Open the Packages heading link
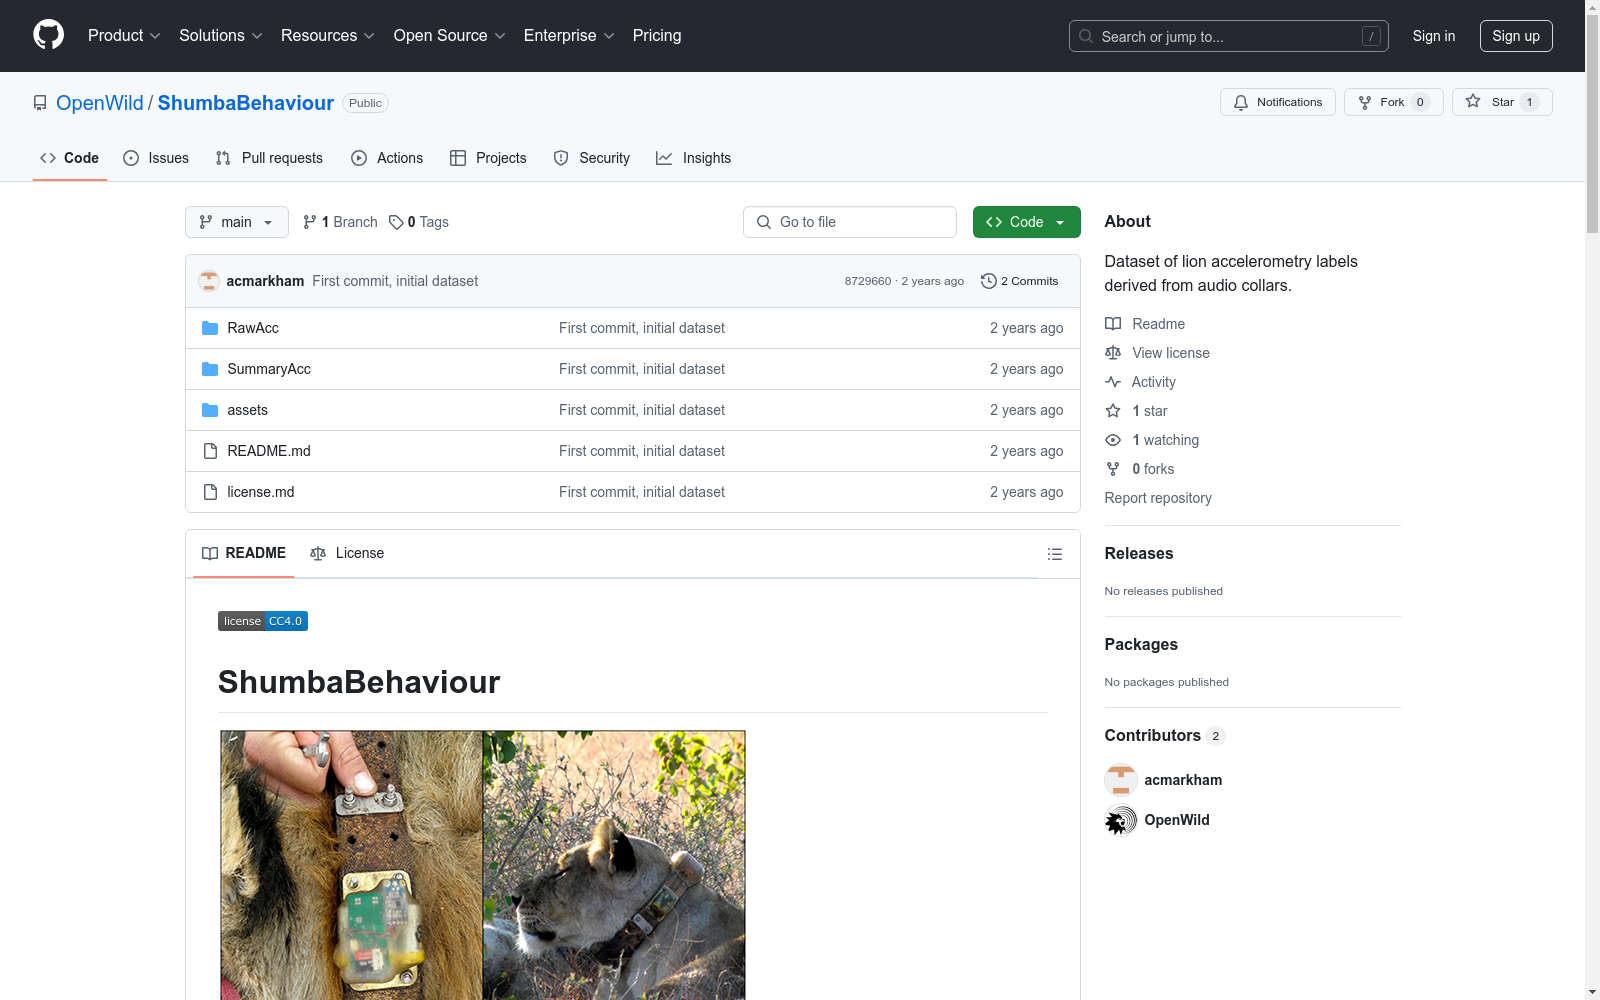 1141,644
